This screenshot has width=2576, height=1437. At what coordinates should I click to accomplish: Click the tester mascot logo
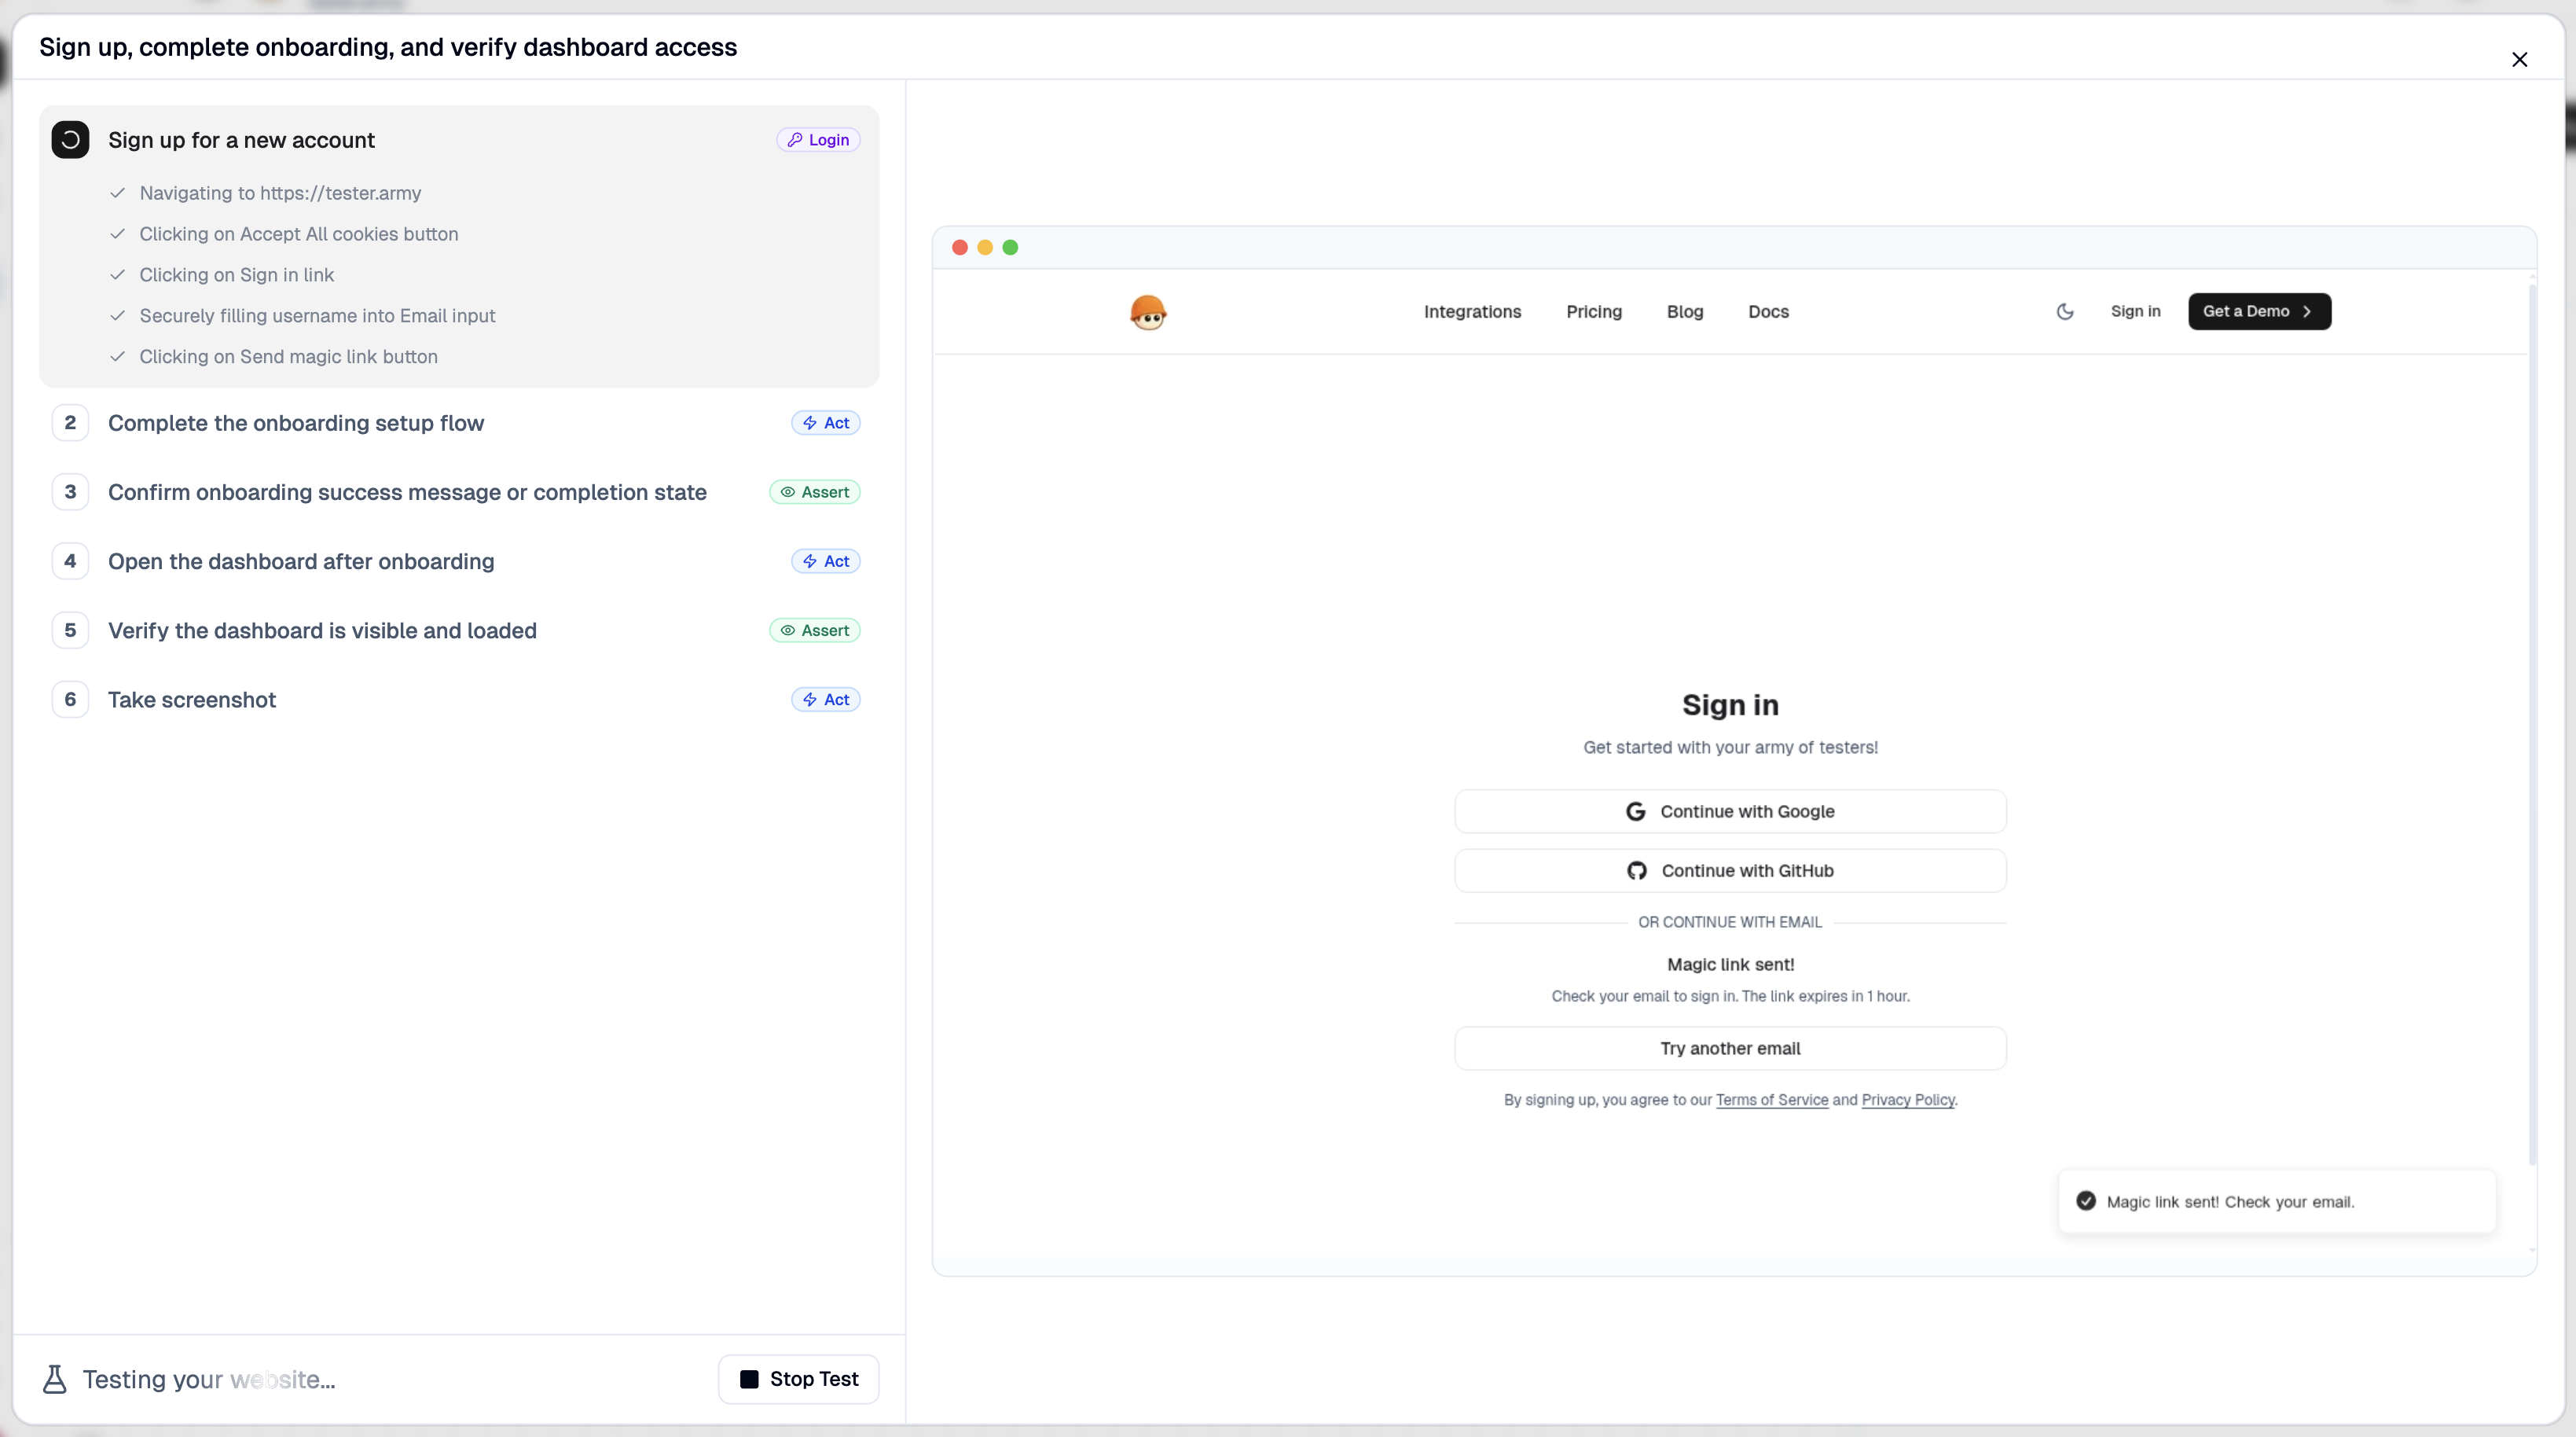pos(1148,312)
